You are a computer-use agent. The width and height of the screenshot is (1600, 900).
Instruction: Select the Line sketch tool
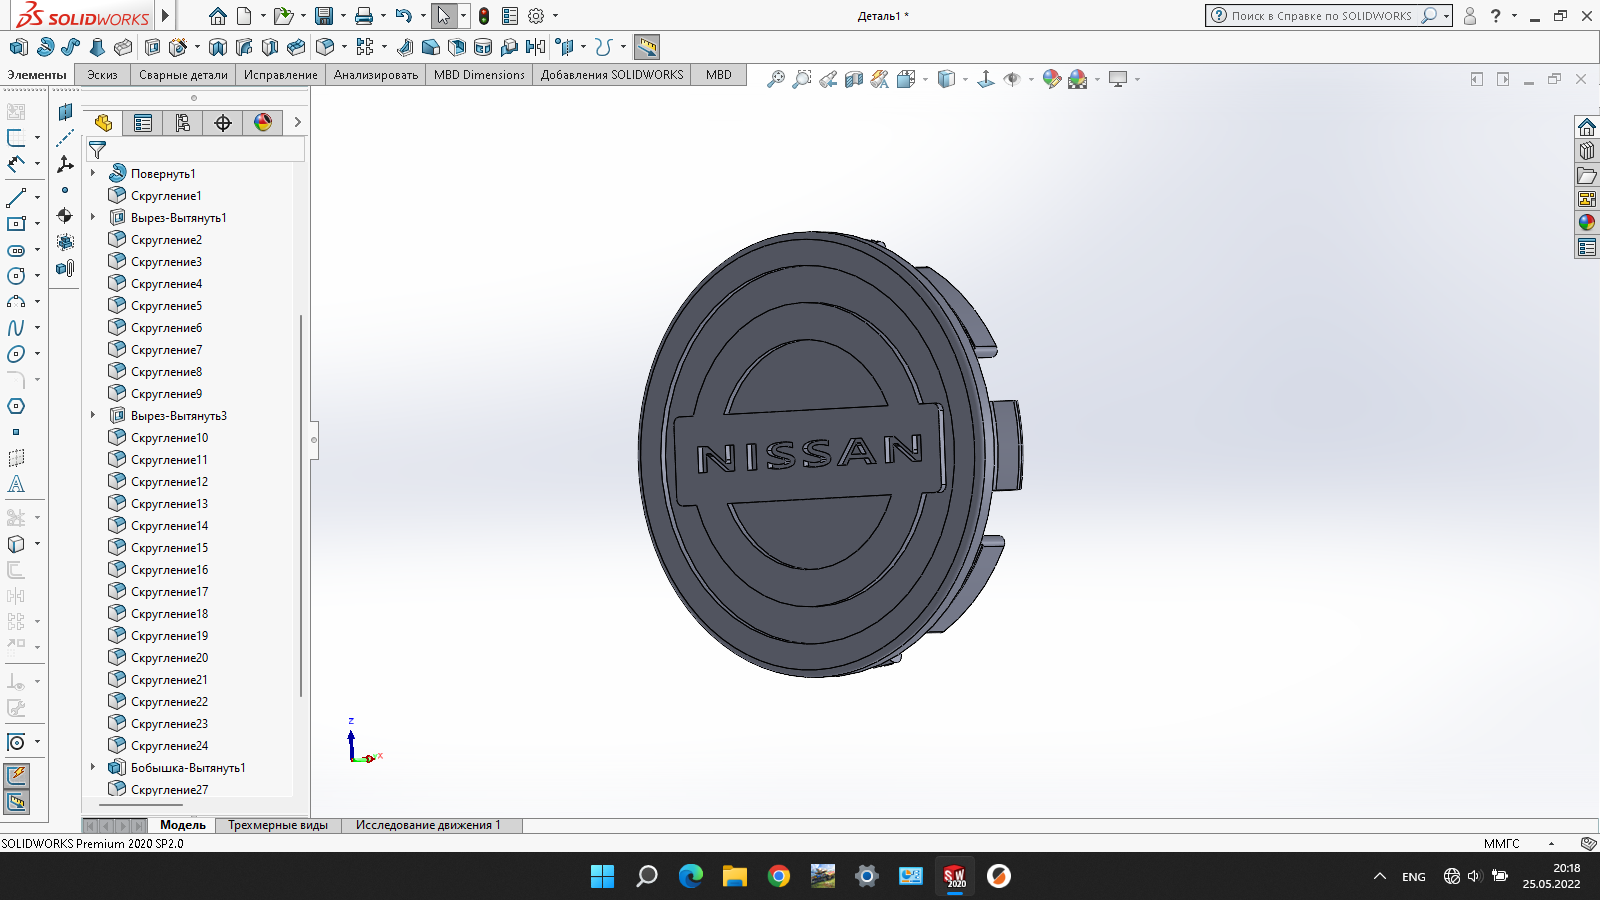(x=16, y=198)
